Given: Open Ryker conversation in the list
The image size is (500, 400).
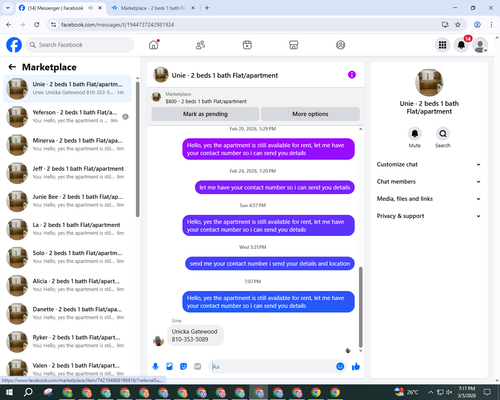Looking at the screenshot, I should [x=67, y=342].
